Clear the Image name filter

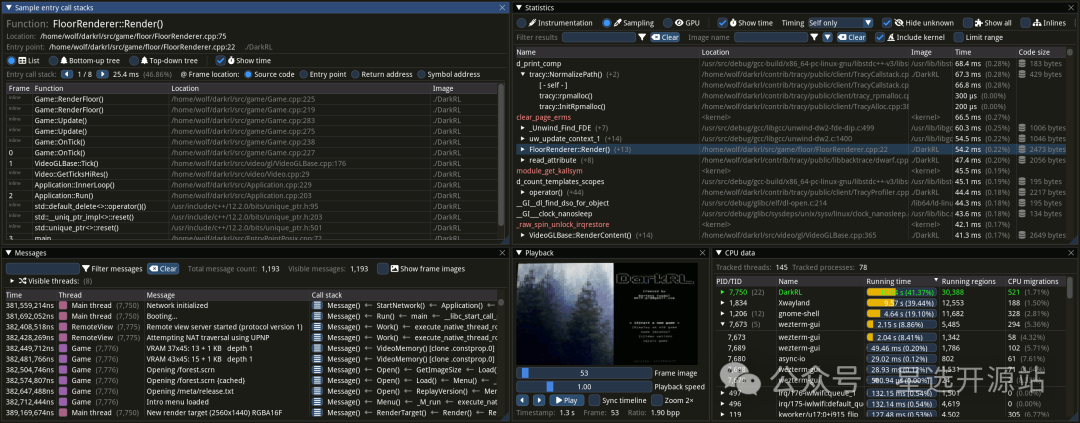tap(851, 37)
